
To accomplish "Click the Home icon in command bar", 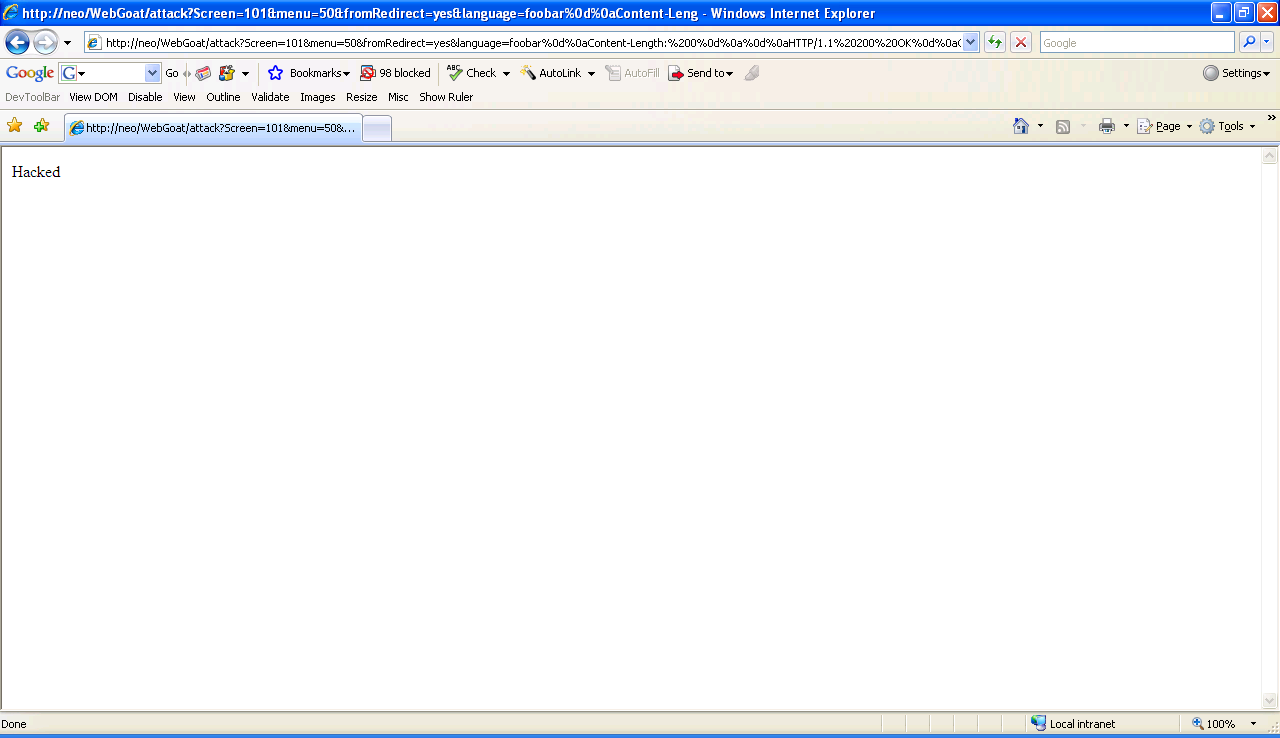I will pyautogui.click(x=1021, y=126).
